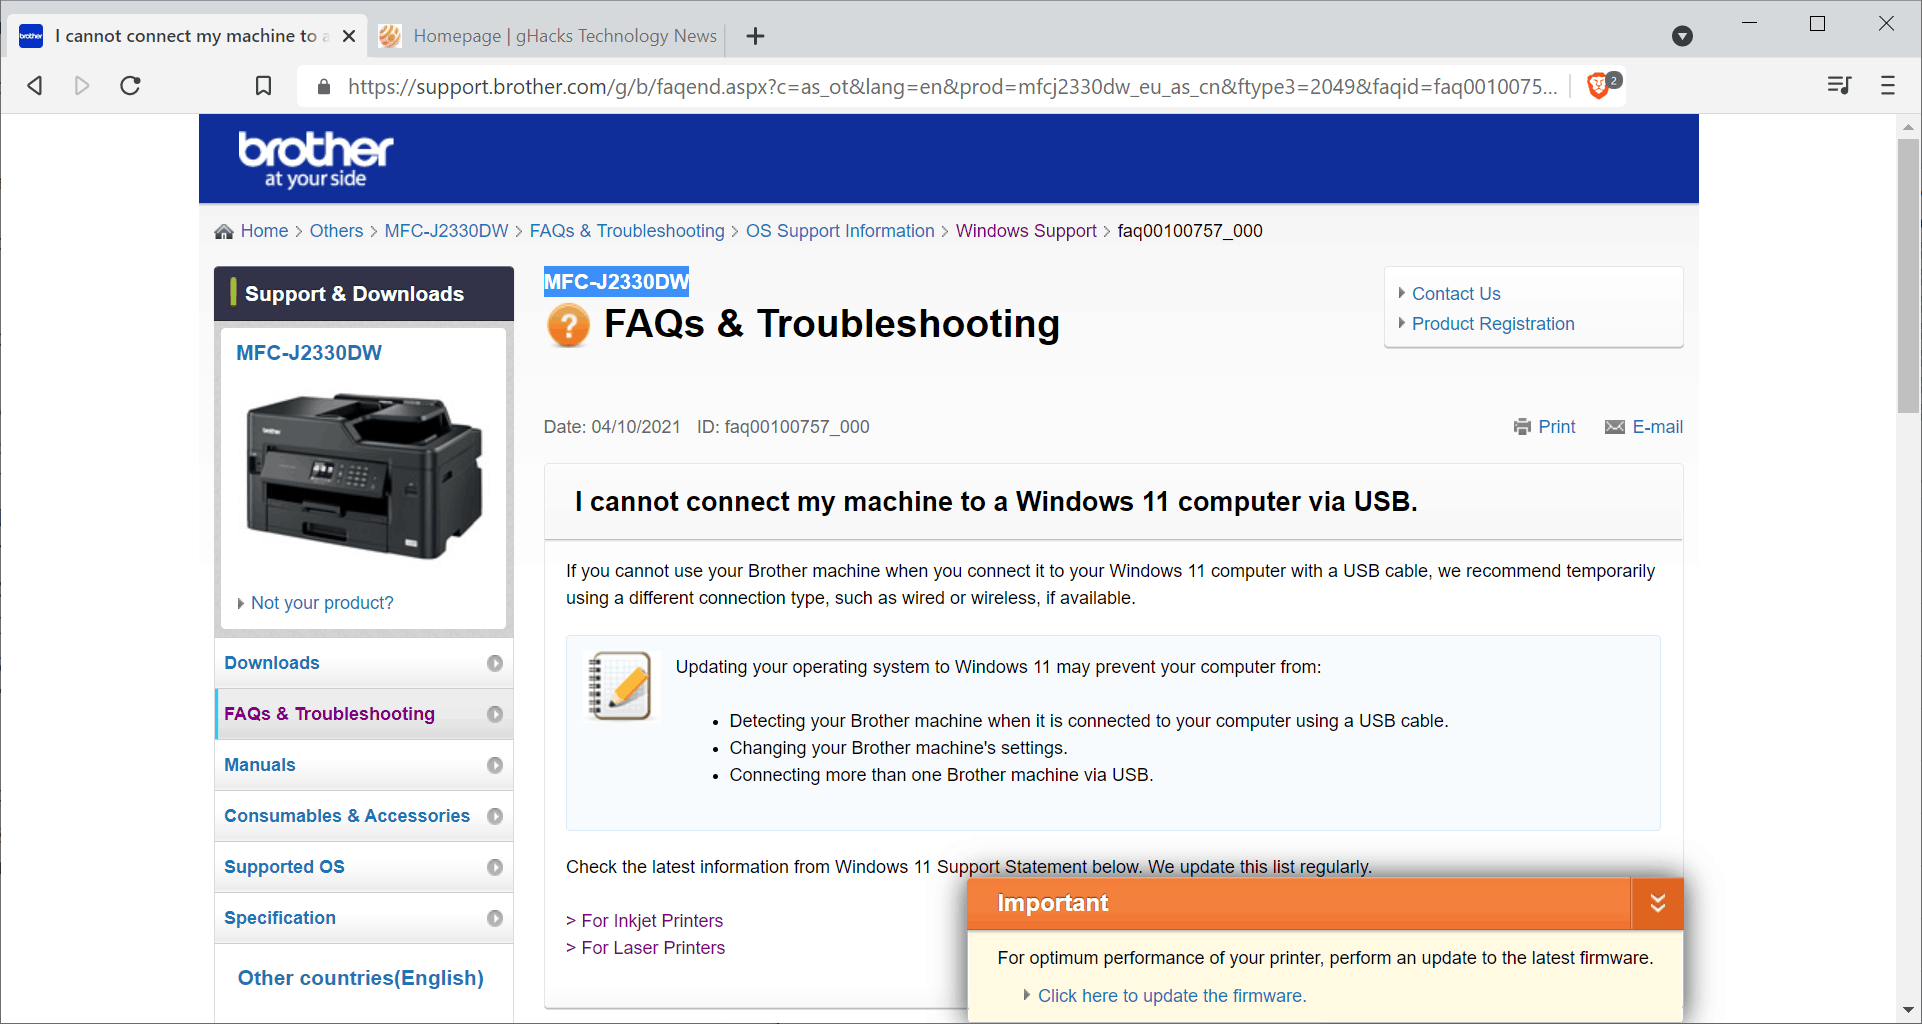Reload the current page
This screenshot has height=1024, width=1922.
point(130,86)
